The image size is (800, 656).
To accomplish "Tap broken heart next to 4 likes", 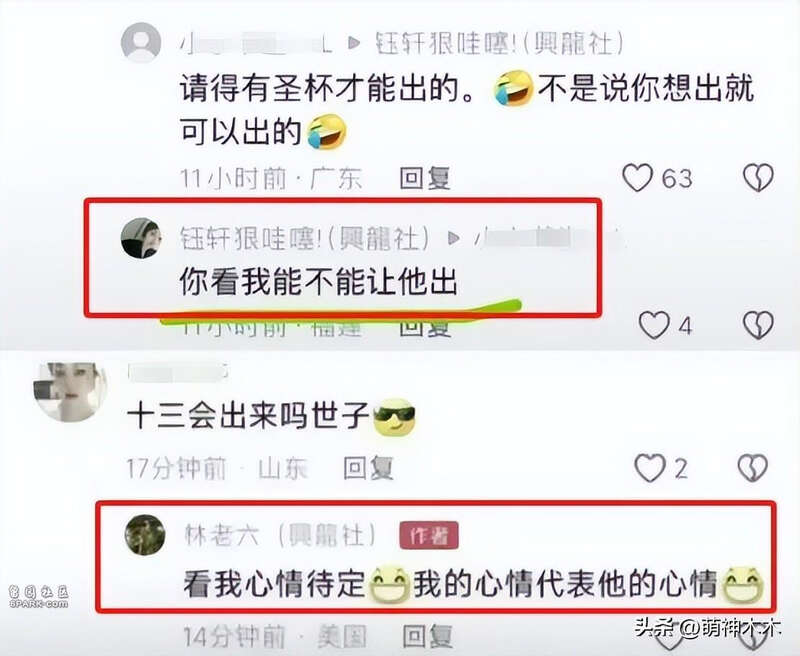I will pyautogui.click(x=758, y=325).
